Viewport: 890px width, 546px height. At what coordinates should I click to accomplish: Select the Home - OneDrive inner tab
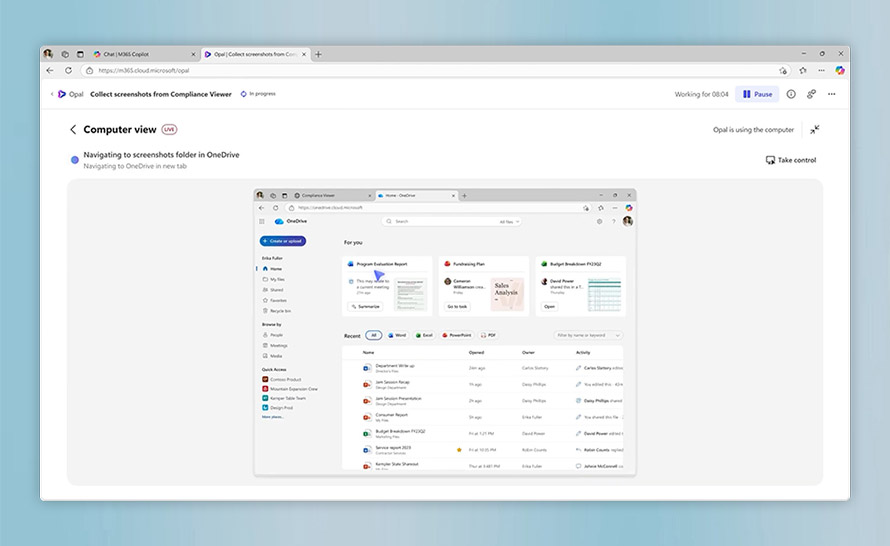point(416,195)
